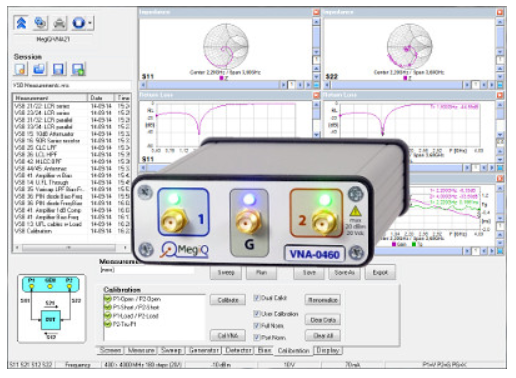Click the Run button
The image size is (516, 378).
point(261,273)
